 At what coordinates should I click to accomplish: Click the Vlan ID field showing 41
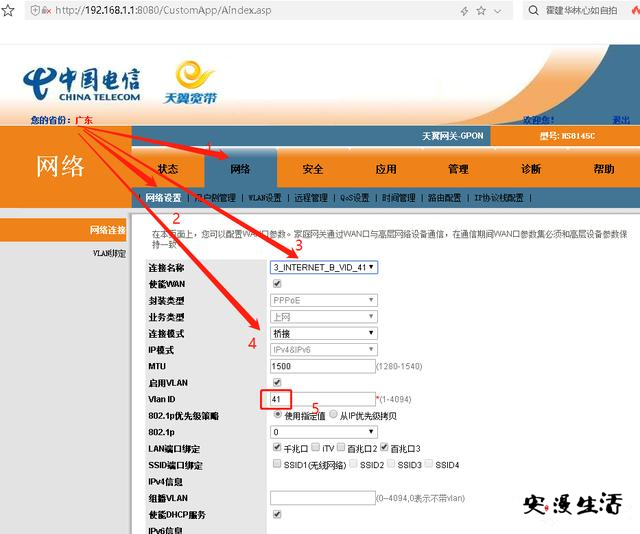pos(323,399)
